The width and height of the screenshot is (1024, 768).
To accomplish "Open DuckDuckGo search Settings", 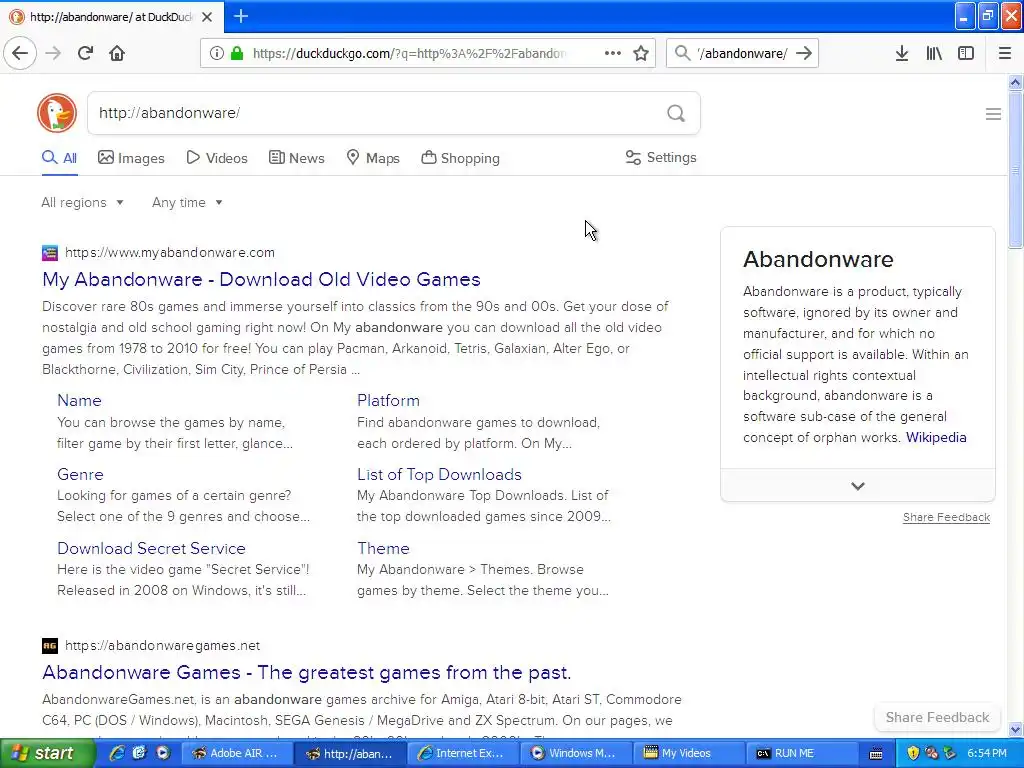I will pos(661,157).
